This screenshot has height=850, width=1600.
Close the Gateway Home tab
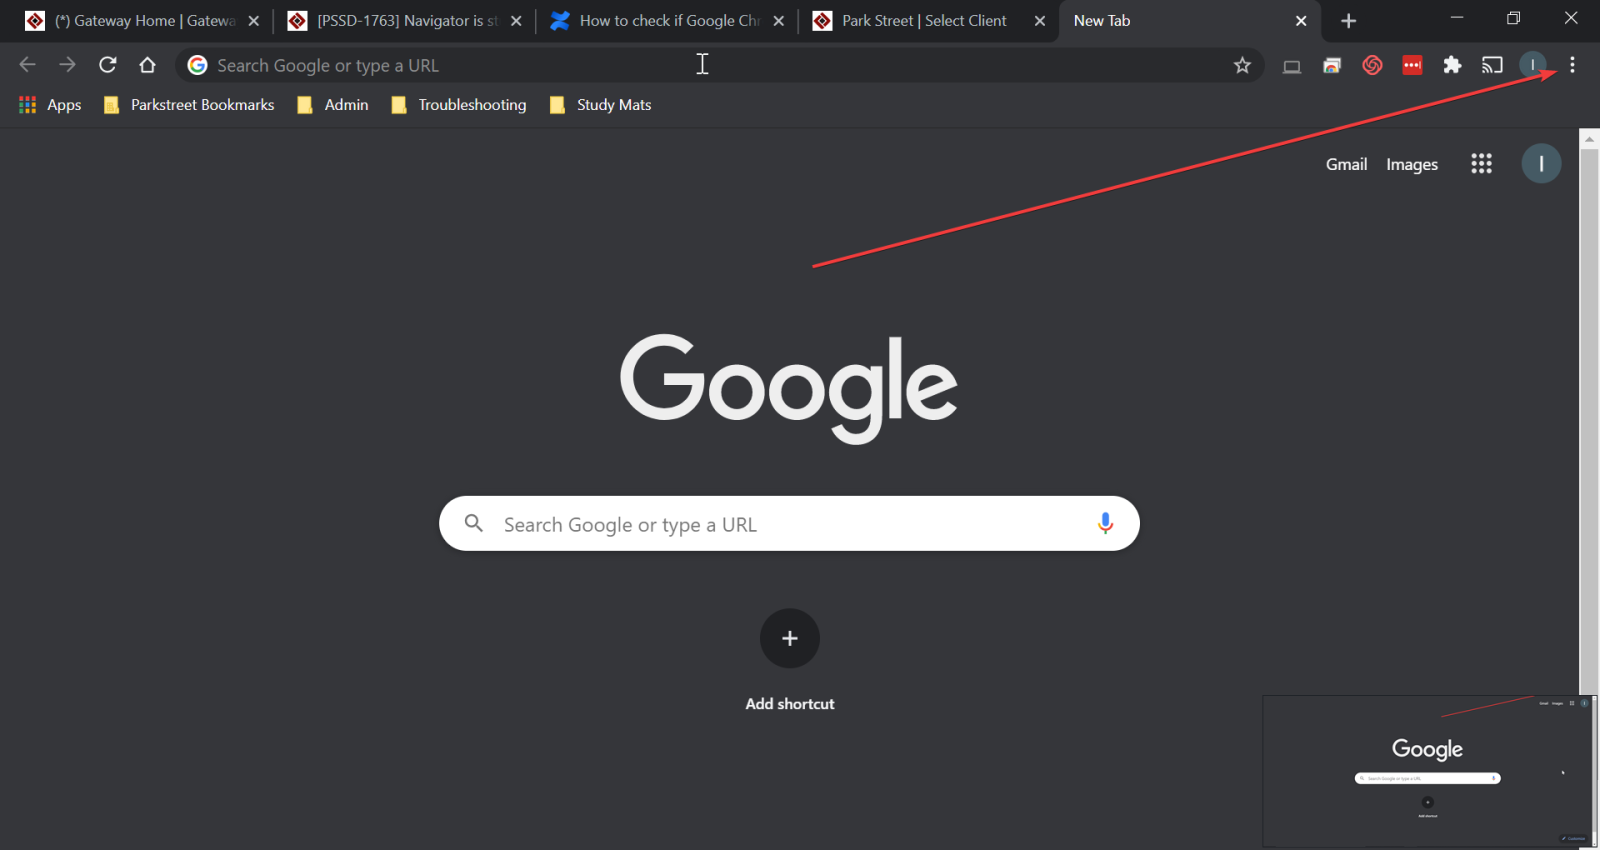pos(253,21)
